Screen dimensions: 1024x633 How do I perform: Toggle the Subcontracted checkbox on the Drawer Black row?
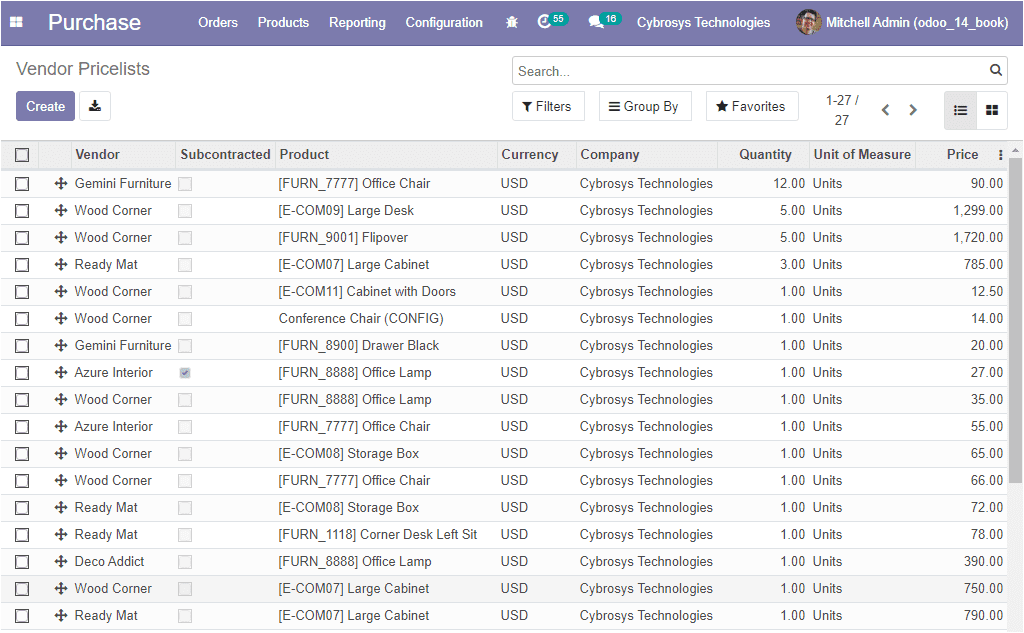coord(185,346)
